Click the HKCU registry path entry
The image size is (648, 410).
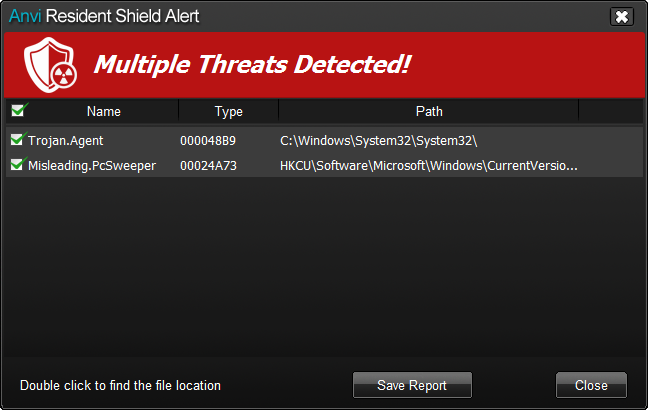tap(429, 166)
